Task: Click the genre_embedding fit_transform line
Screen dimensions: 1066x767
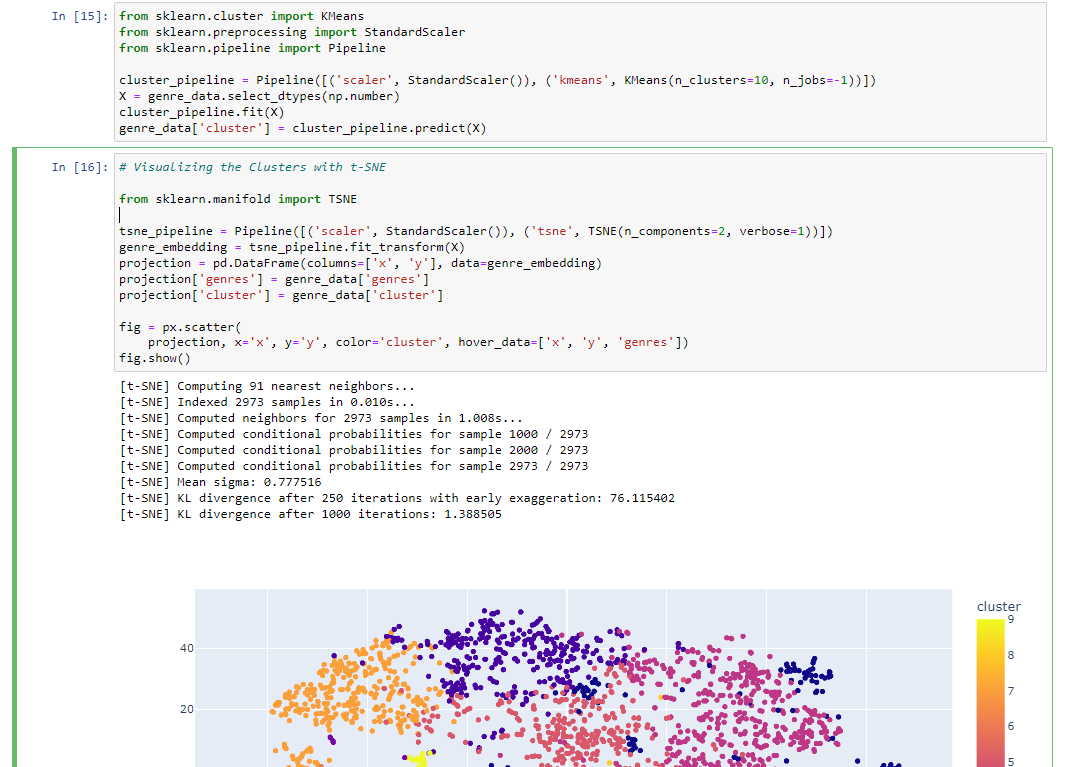Action: coord(292,248)
